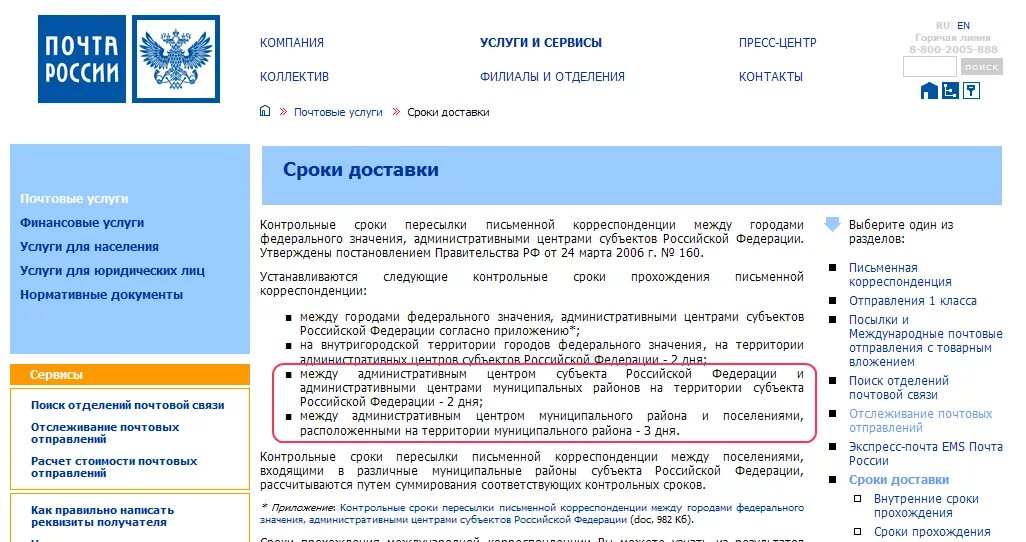Select Сроки доставки in right list
Screen dimensions: 1026x542
click(898, 479)
